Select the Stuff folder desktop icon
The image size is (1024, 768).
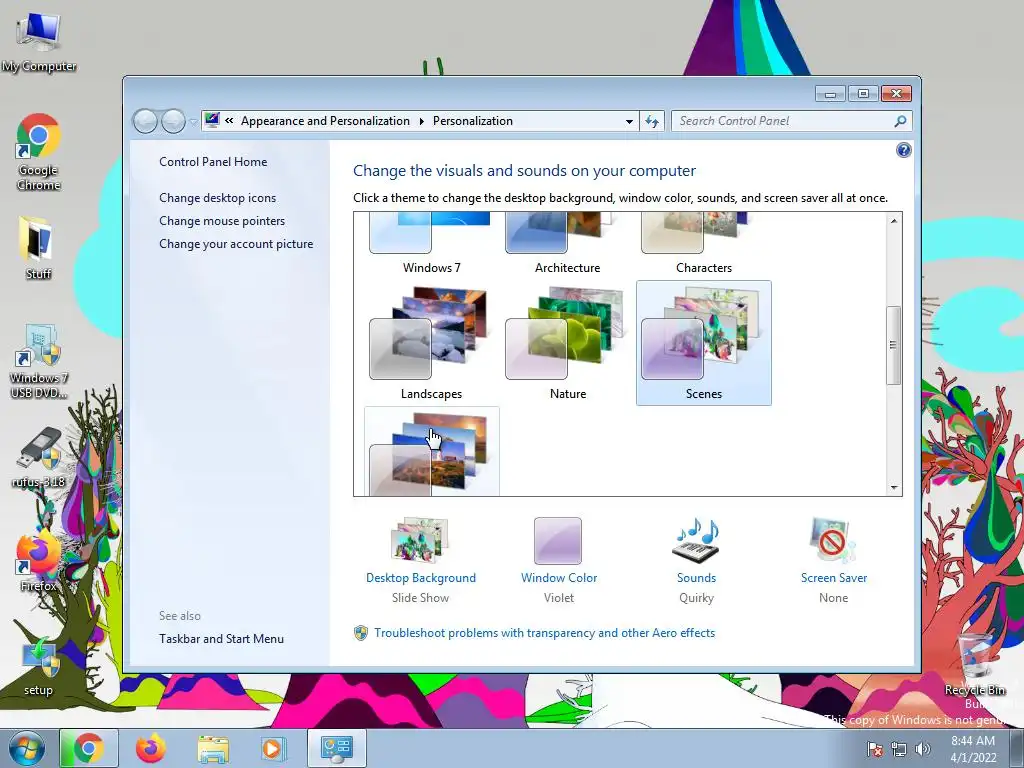[38, 249]
